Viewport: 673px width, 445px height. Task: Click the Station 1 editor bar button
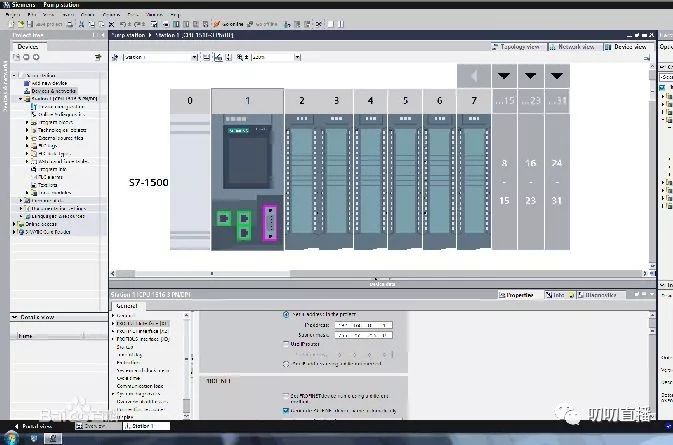pyautogui.click(x=146, y=426)
